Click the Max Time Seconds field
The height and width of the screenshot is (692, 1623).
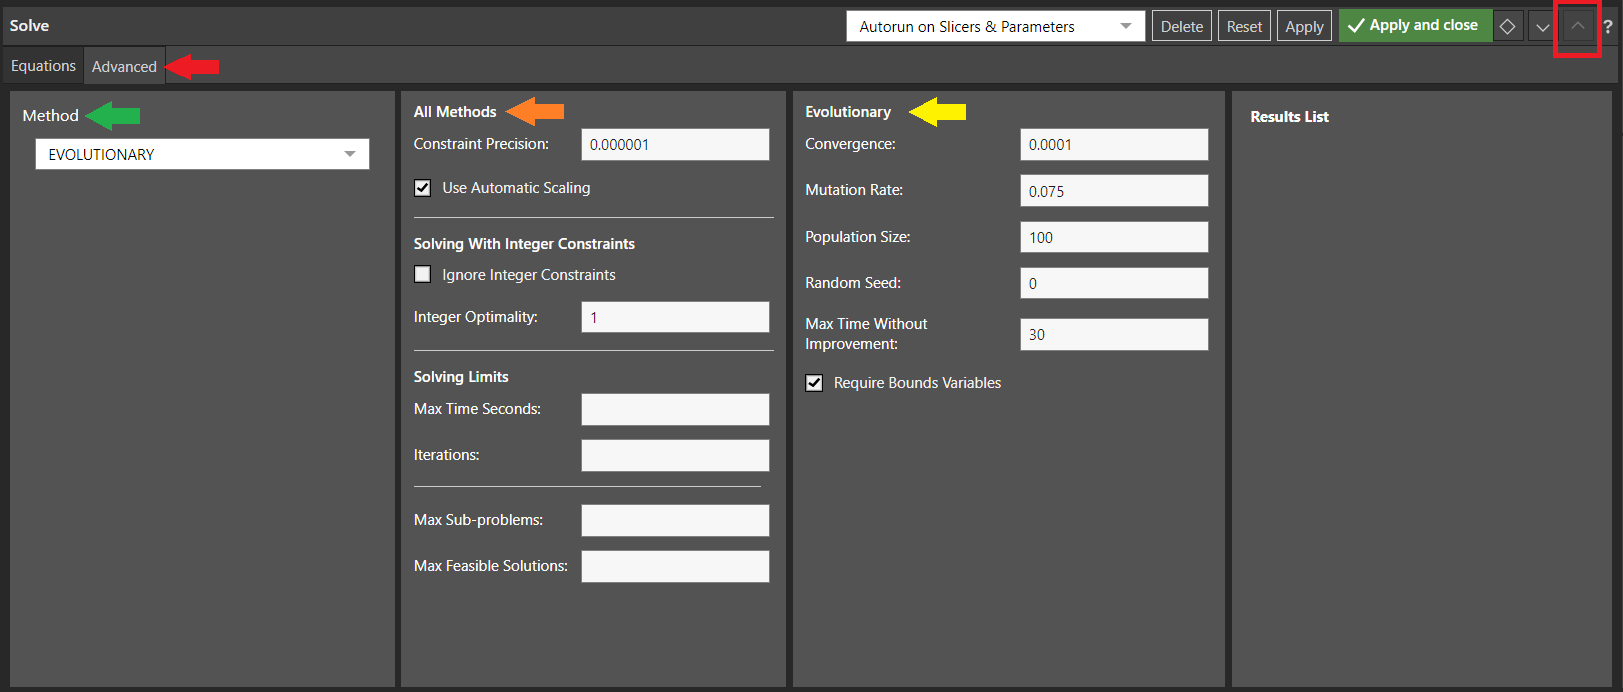(x=675, y=409)
